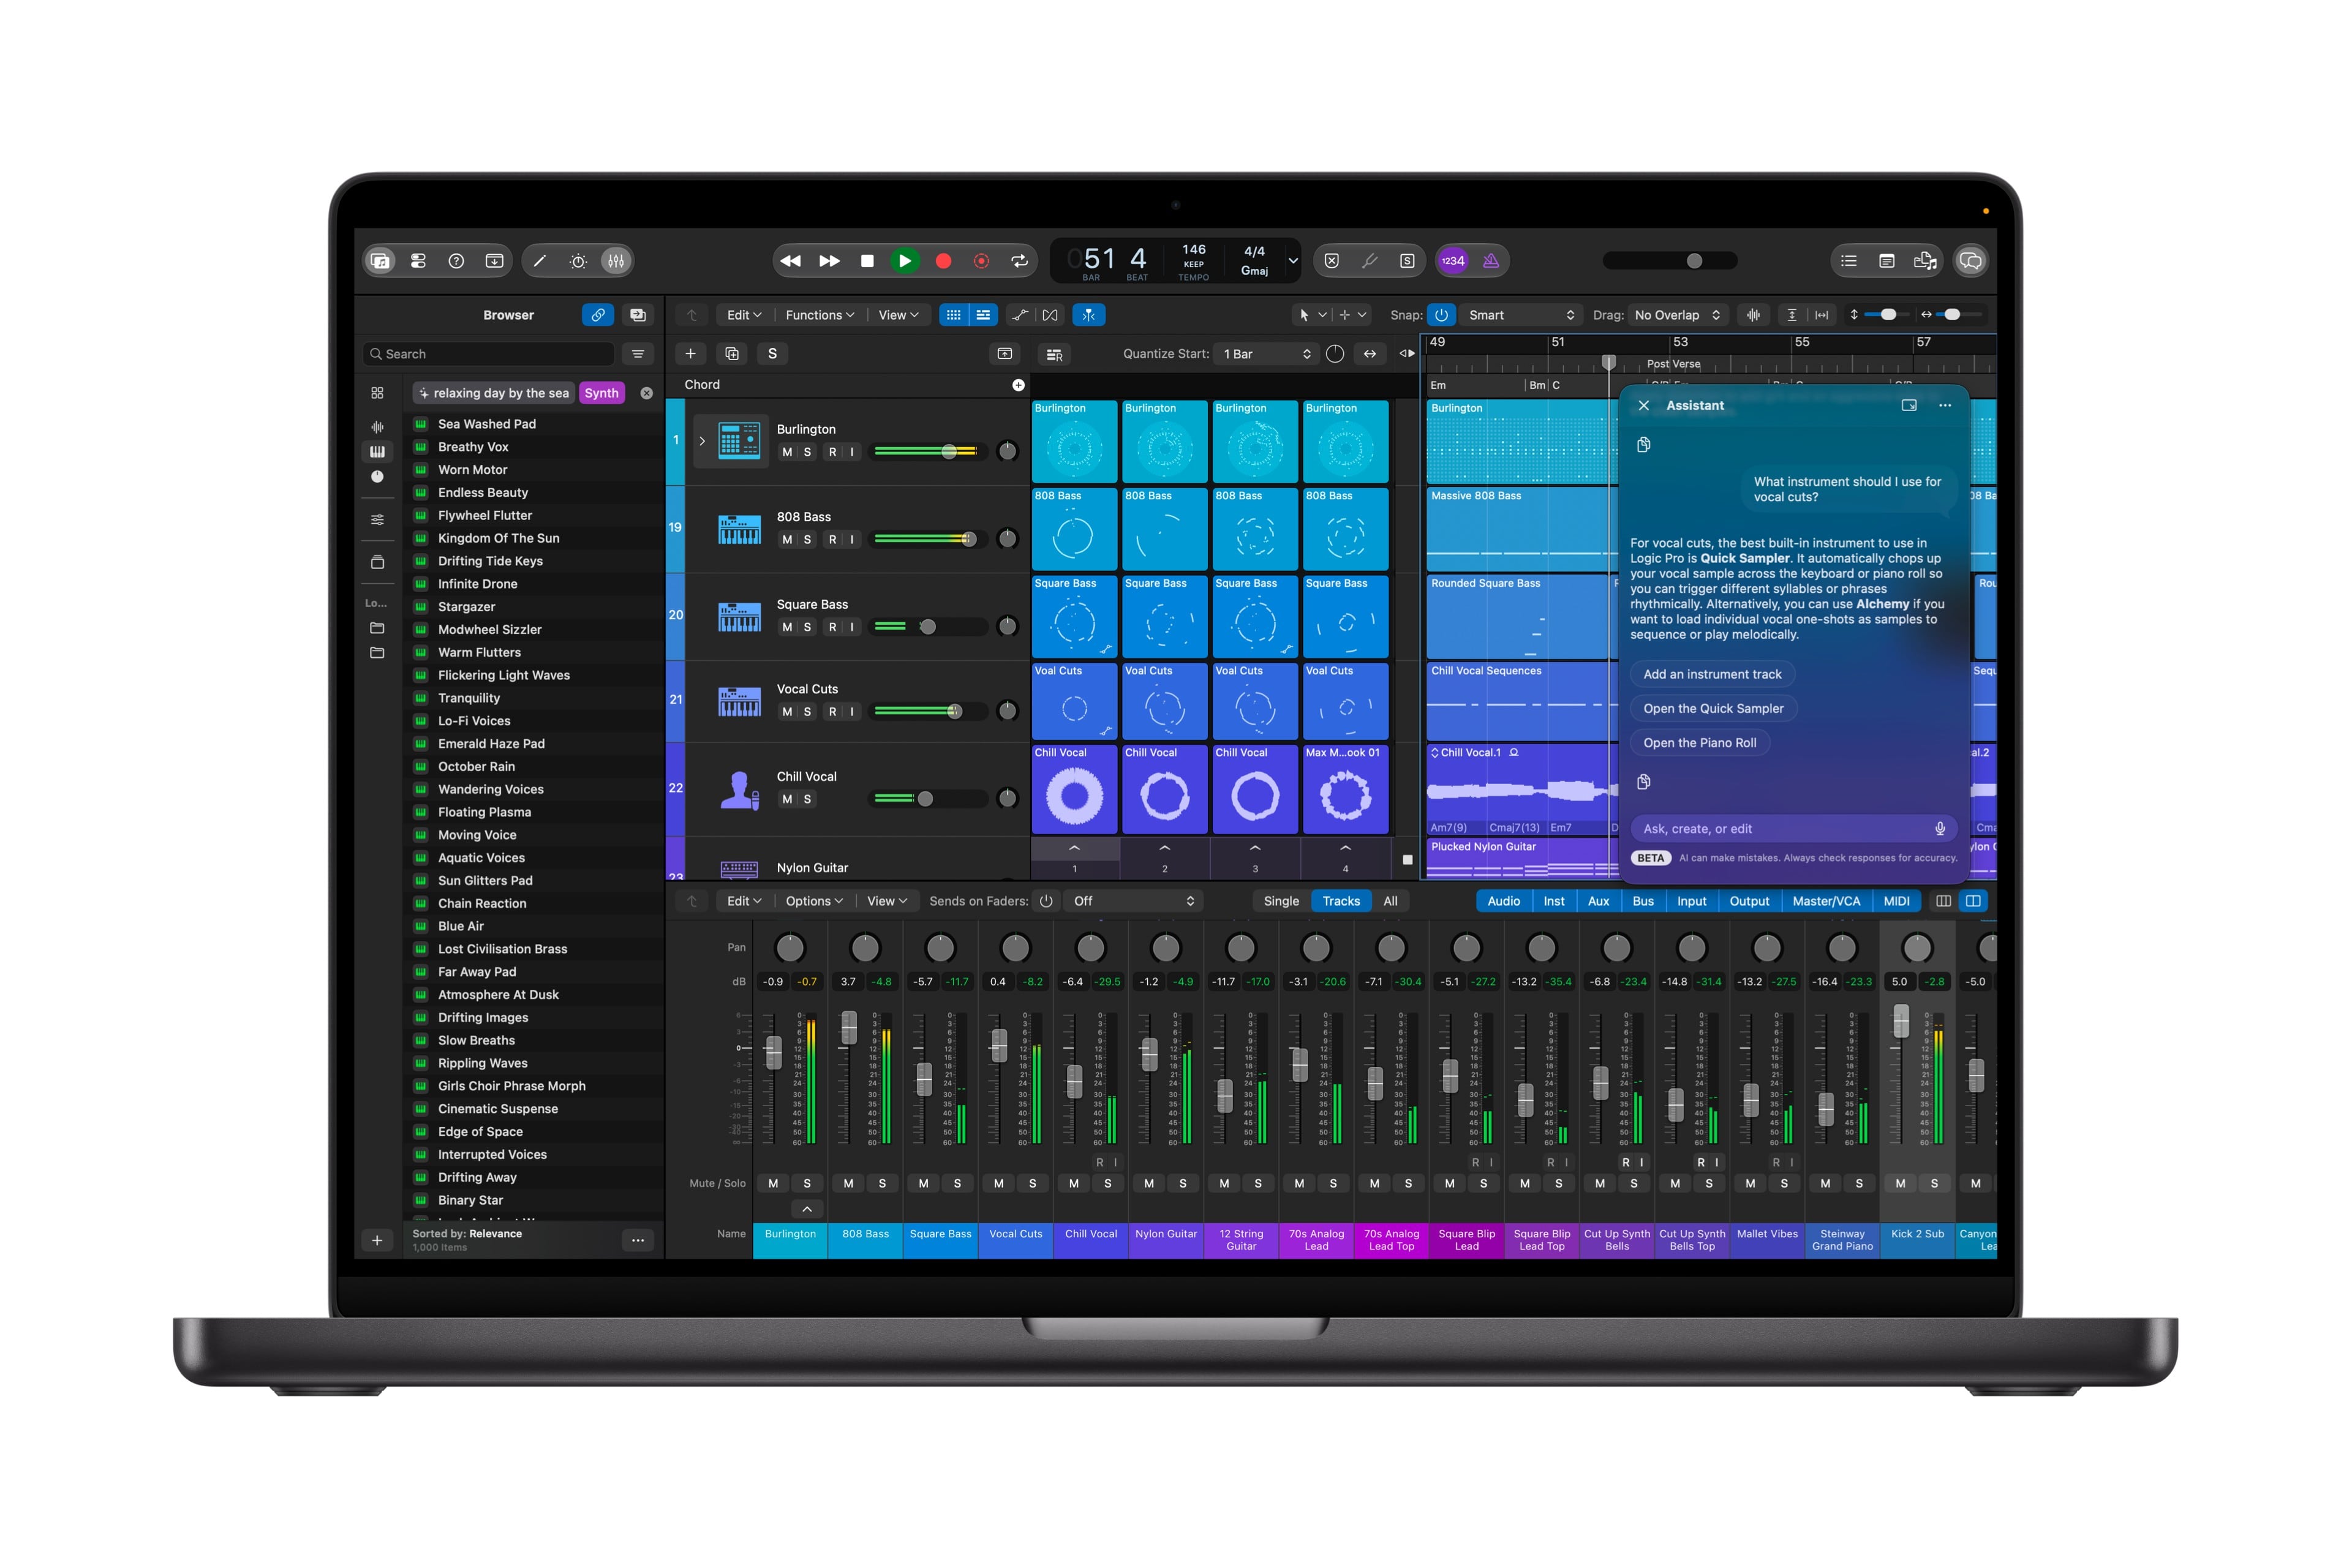The height and width of the screenshot is (1568, 2352).
Task: Toggle Cycle mode in the transport
Action: 1019,261
